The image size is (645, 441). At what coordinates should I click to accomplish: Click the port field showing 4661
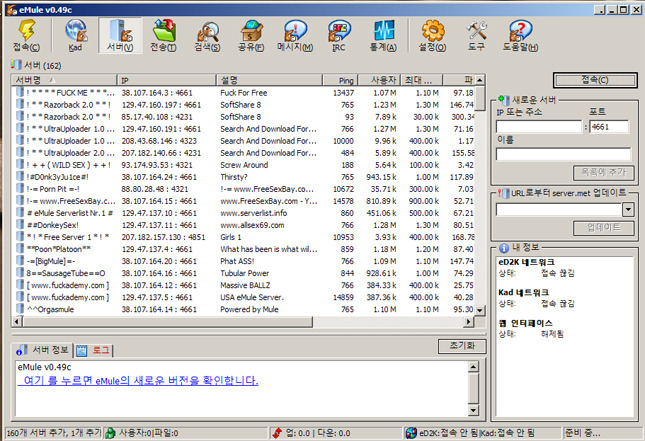tap(609, 127)
